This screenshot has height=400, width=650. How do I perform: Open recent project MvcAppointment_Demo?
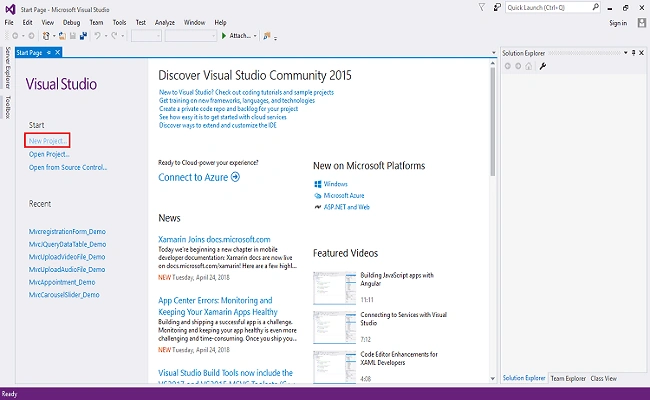(x=62, y=282)
